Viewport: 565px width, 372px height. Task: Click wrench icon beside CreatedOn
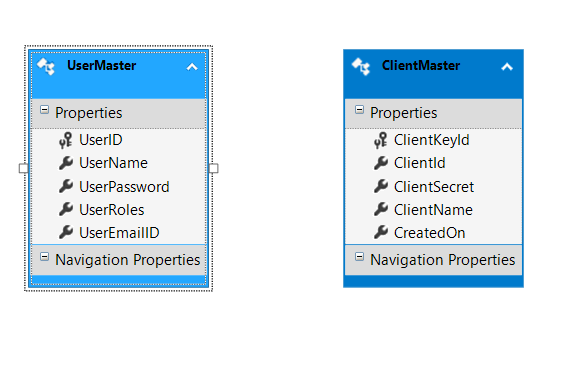[381, 232]
